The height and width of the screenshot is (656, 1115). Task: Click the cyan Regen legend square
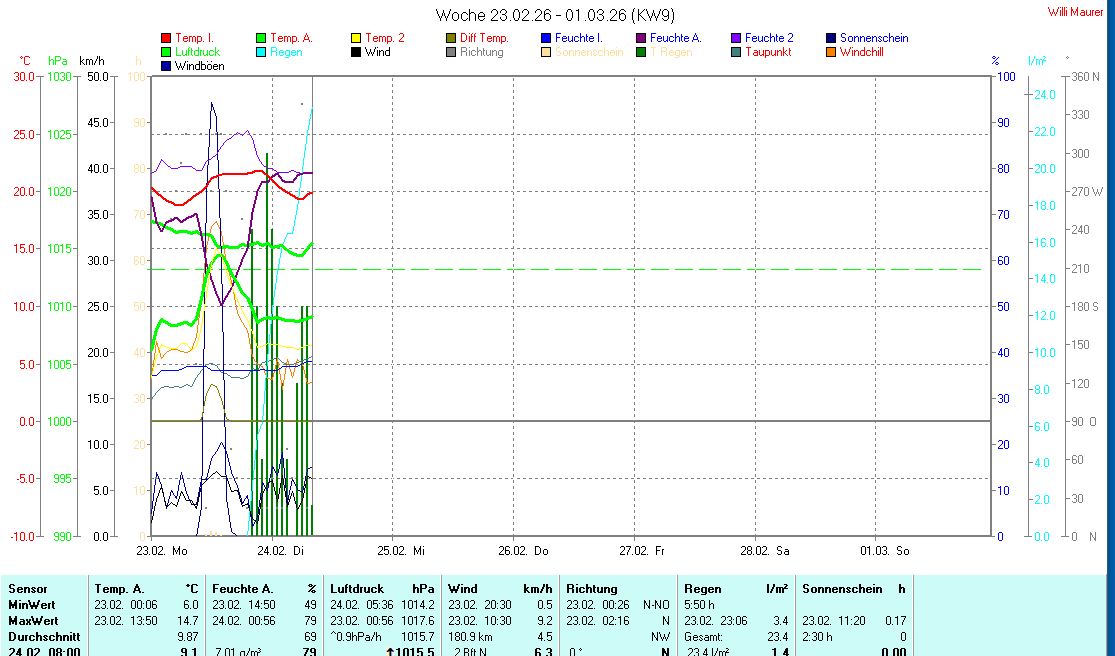pyautogui.click(x=261, y=52)
